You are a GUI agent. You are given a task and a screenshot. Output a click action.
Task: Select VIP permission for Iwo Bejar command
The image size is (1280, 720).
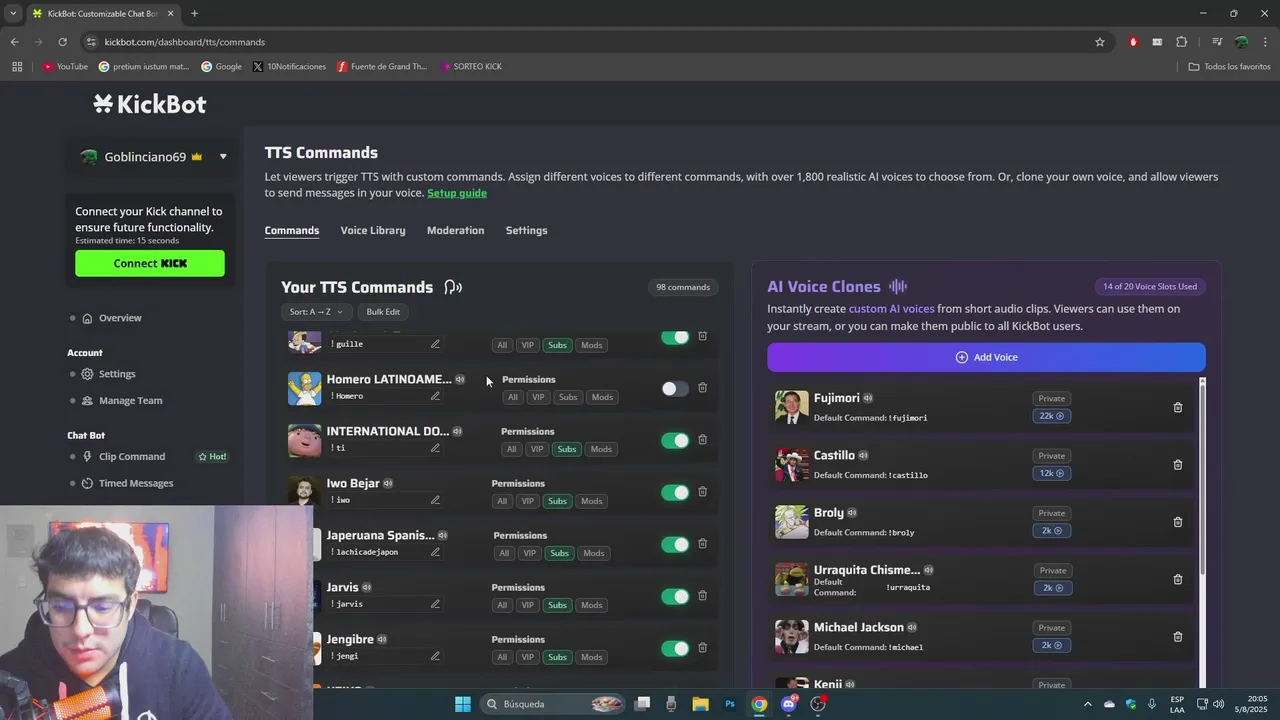point(528,501)
